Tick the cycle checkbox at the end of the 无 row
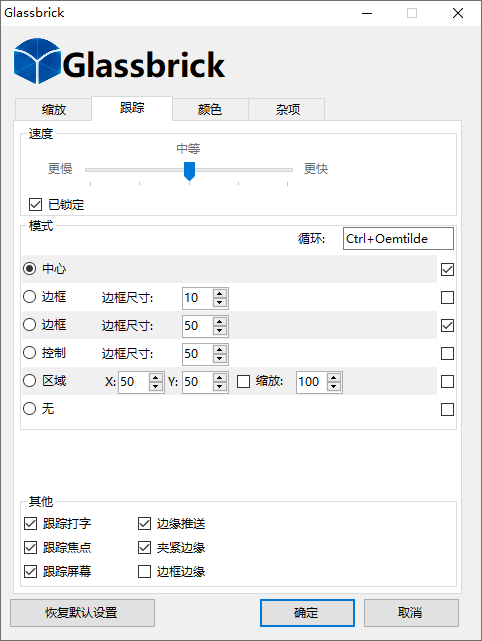Image resolution: width=482 pixels, height=641 pixels. tap(447, 409)
